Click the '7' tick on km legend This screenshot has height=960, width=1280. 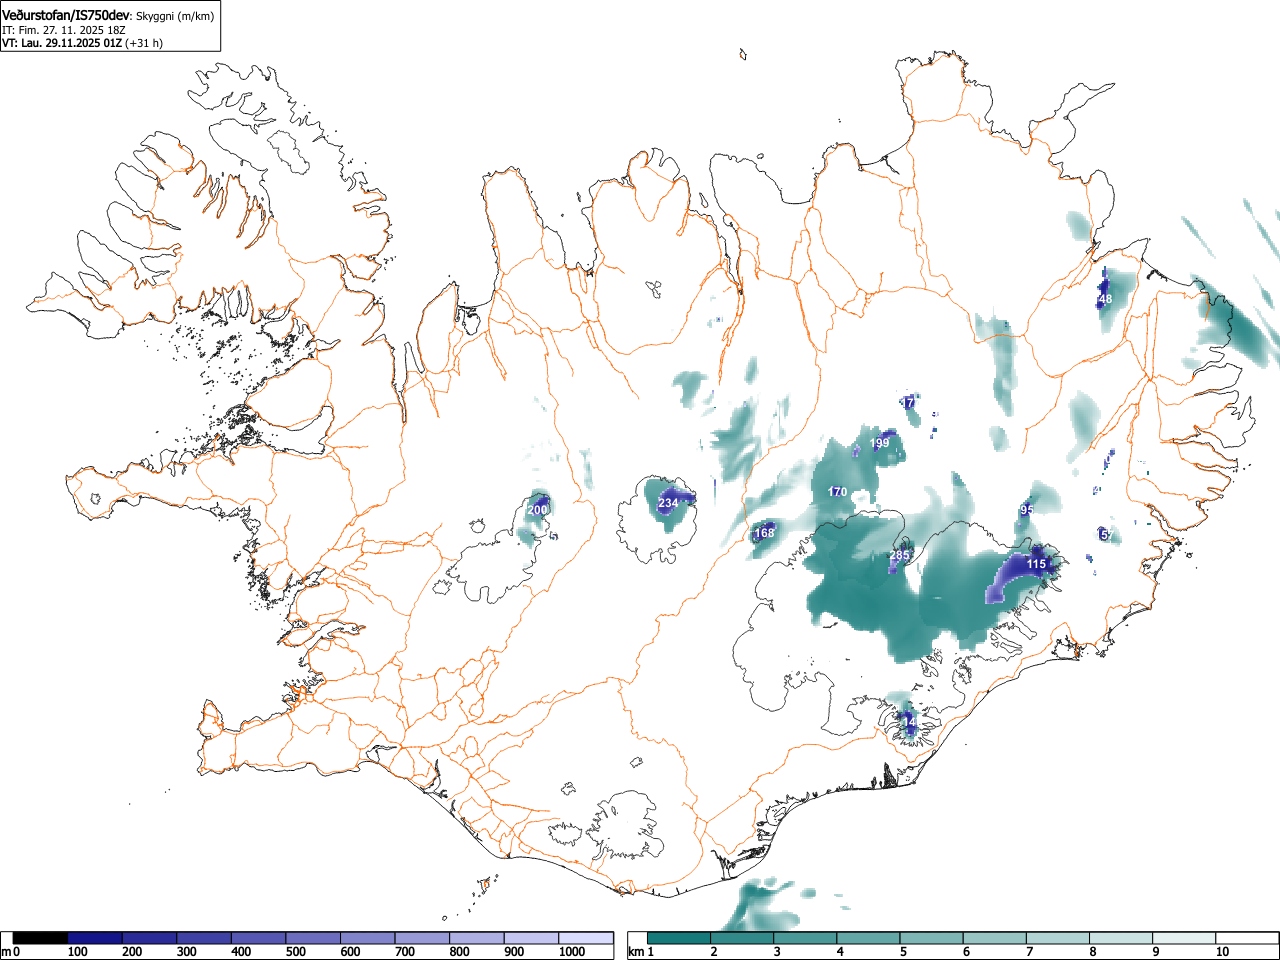[x=1029, y=952]
